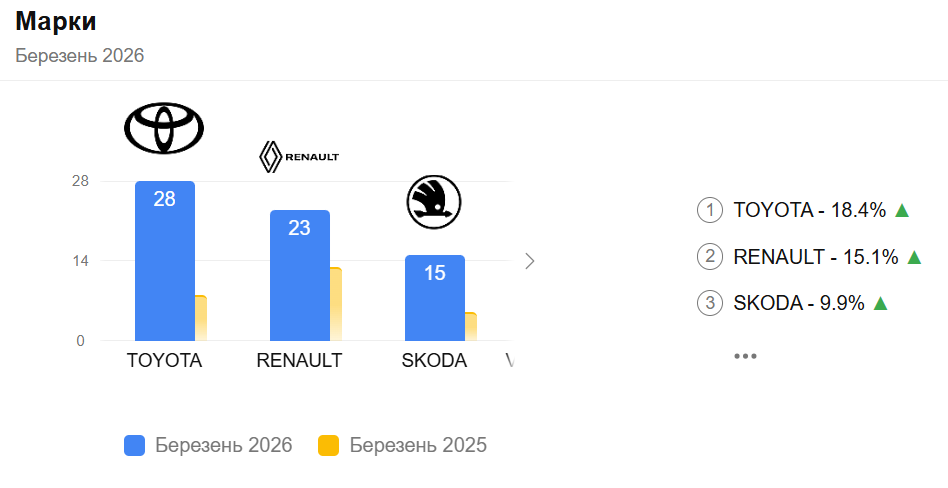Select the blue Skoda bar showing 15

434,300
